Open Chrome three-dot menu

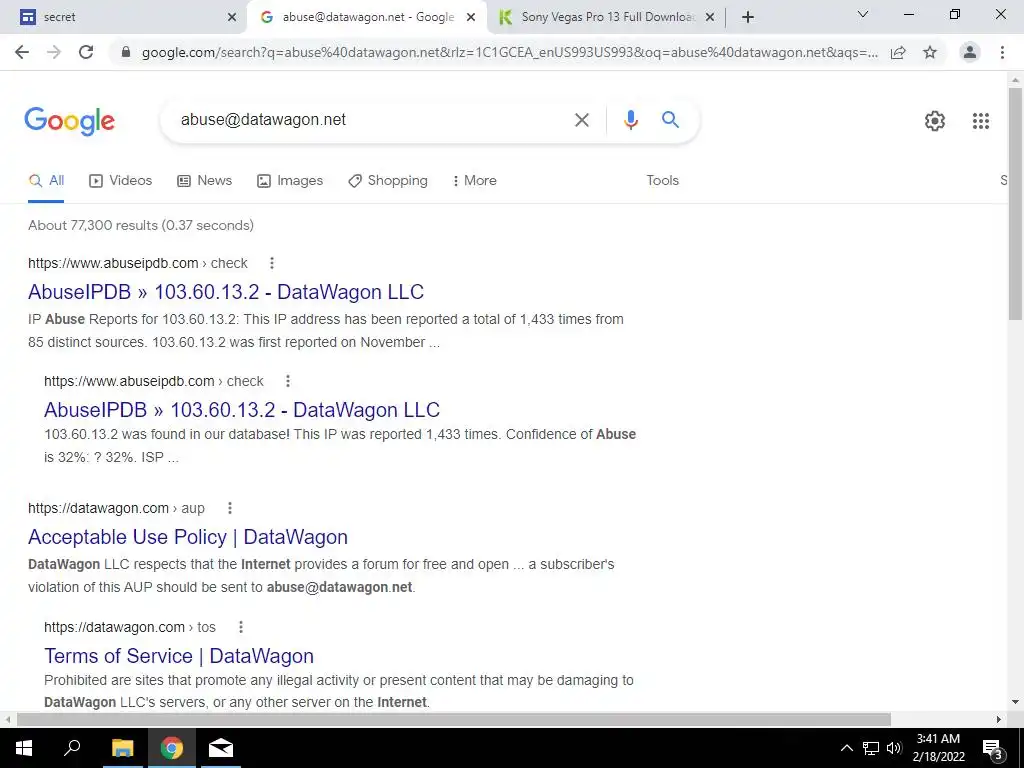tap(1002, 52)
